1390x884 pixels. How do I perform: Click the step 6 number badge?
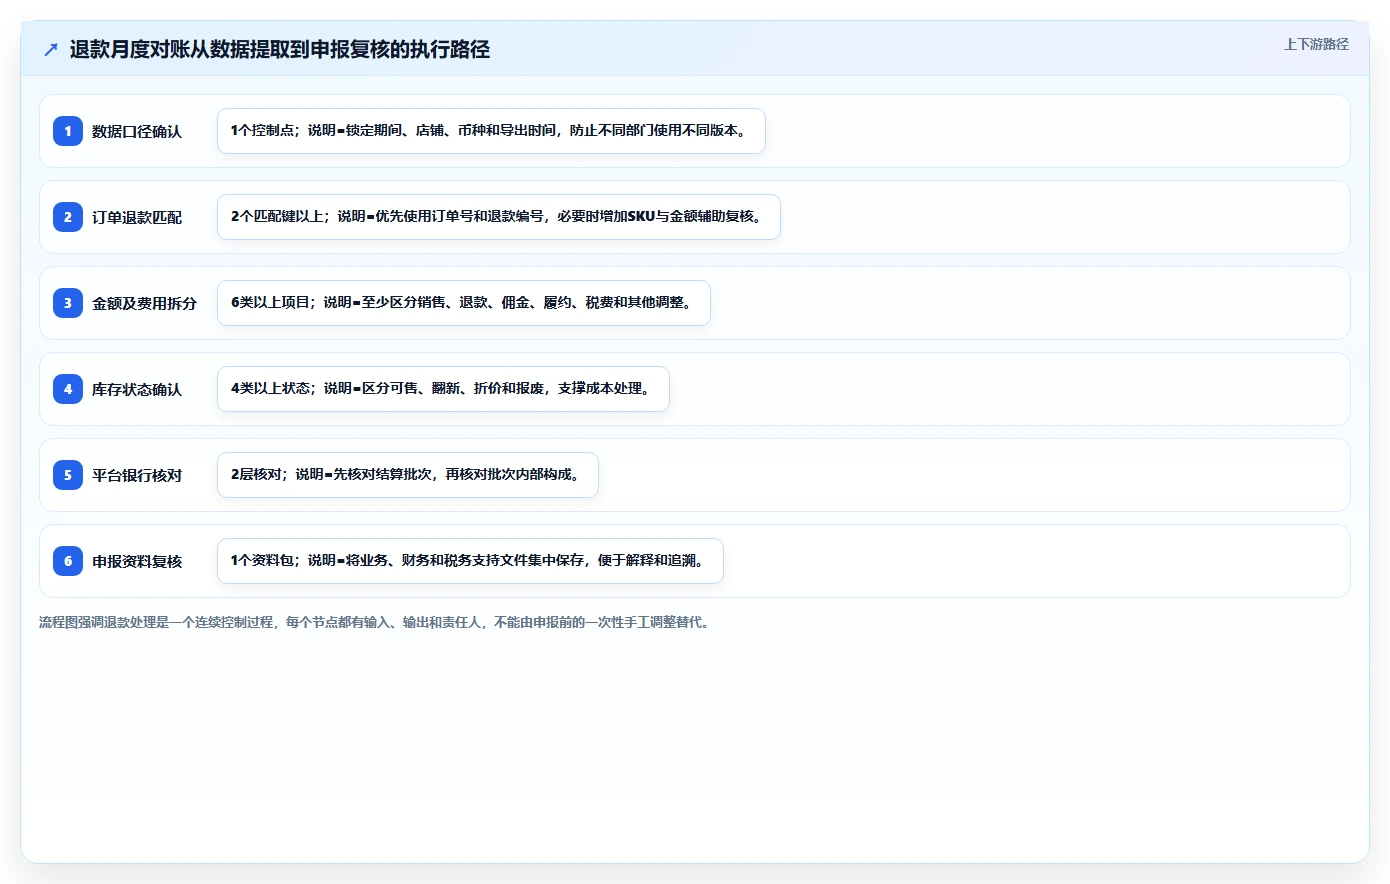coord(68,561)
